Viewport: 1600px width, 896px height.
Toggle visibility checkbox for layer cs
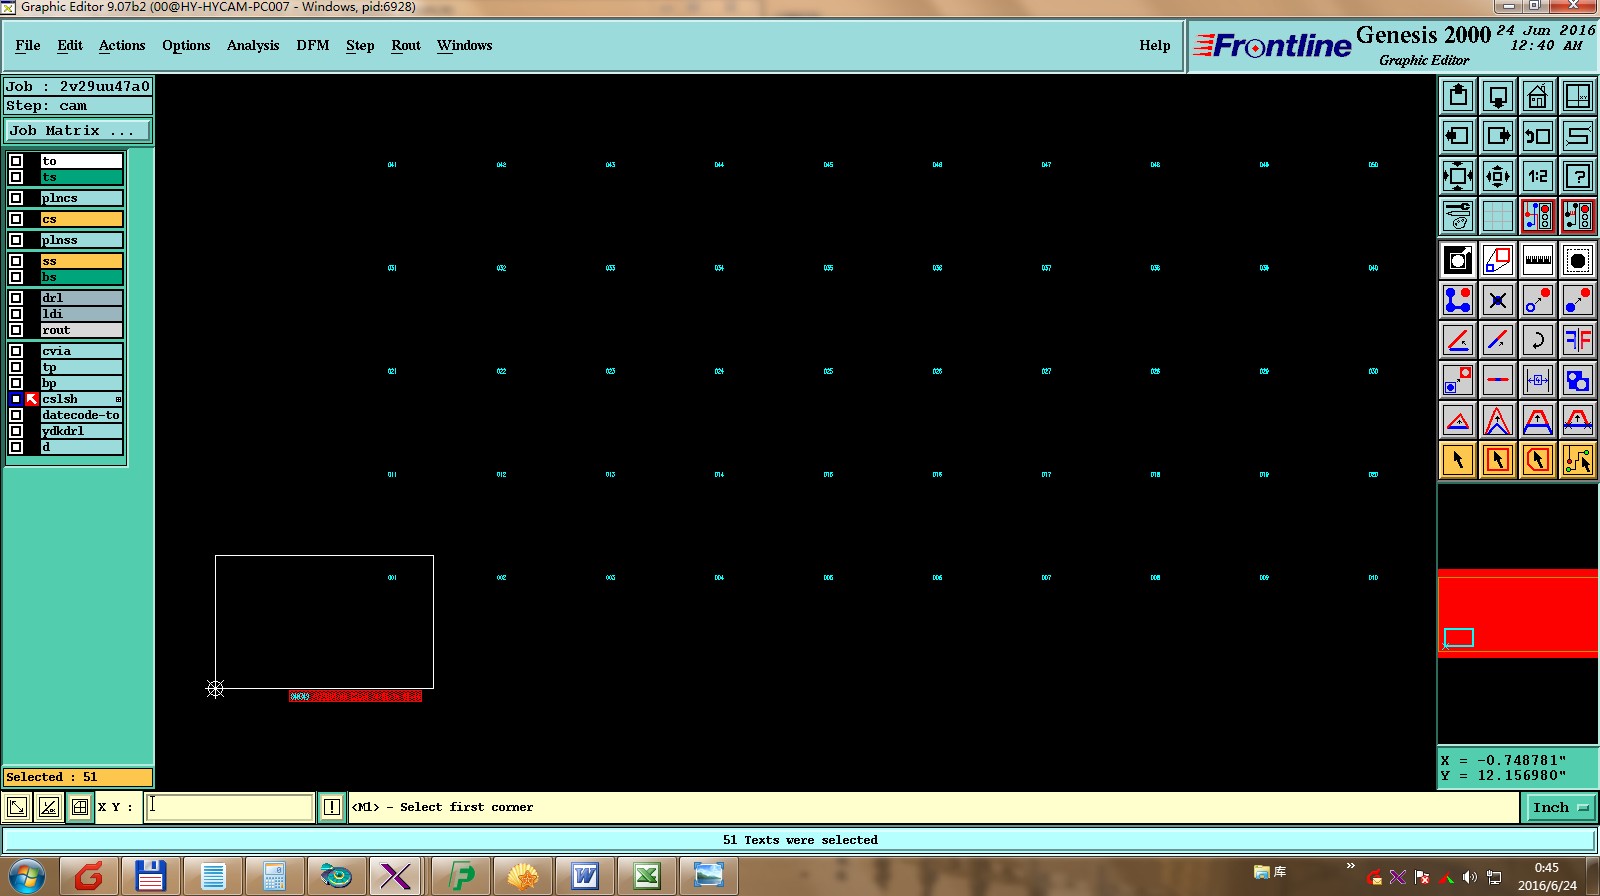coord(16,219)
